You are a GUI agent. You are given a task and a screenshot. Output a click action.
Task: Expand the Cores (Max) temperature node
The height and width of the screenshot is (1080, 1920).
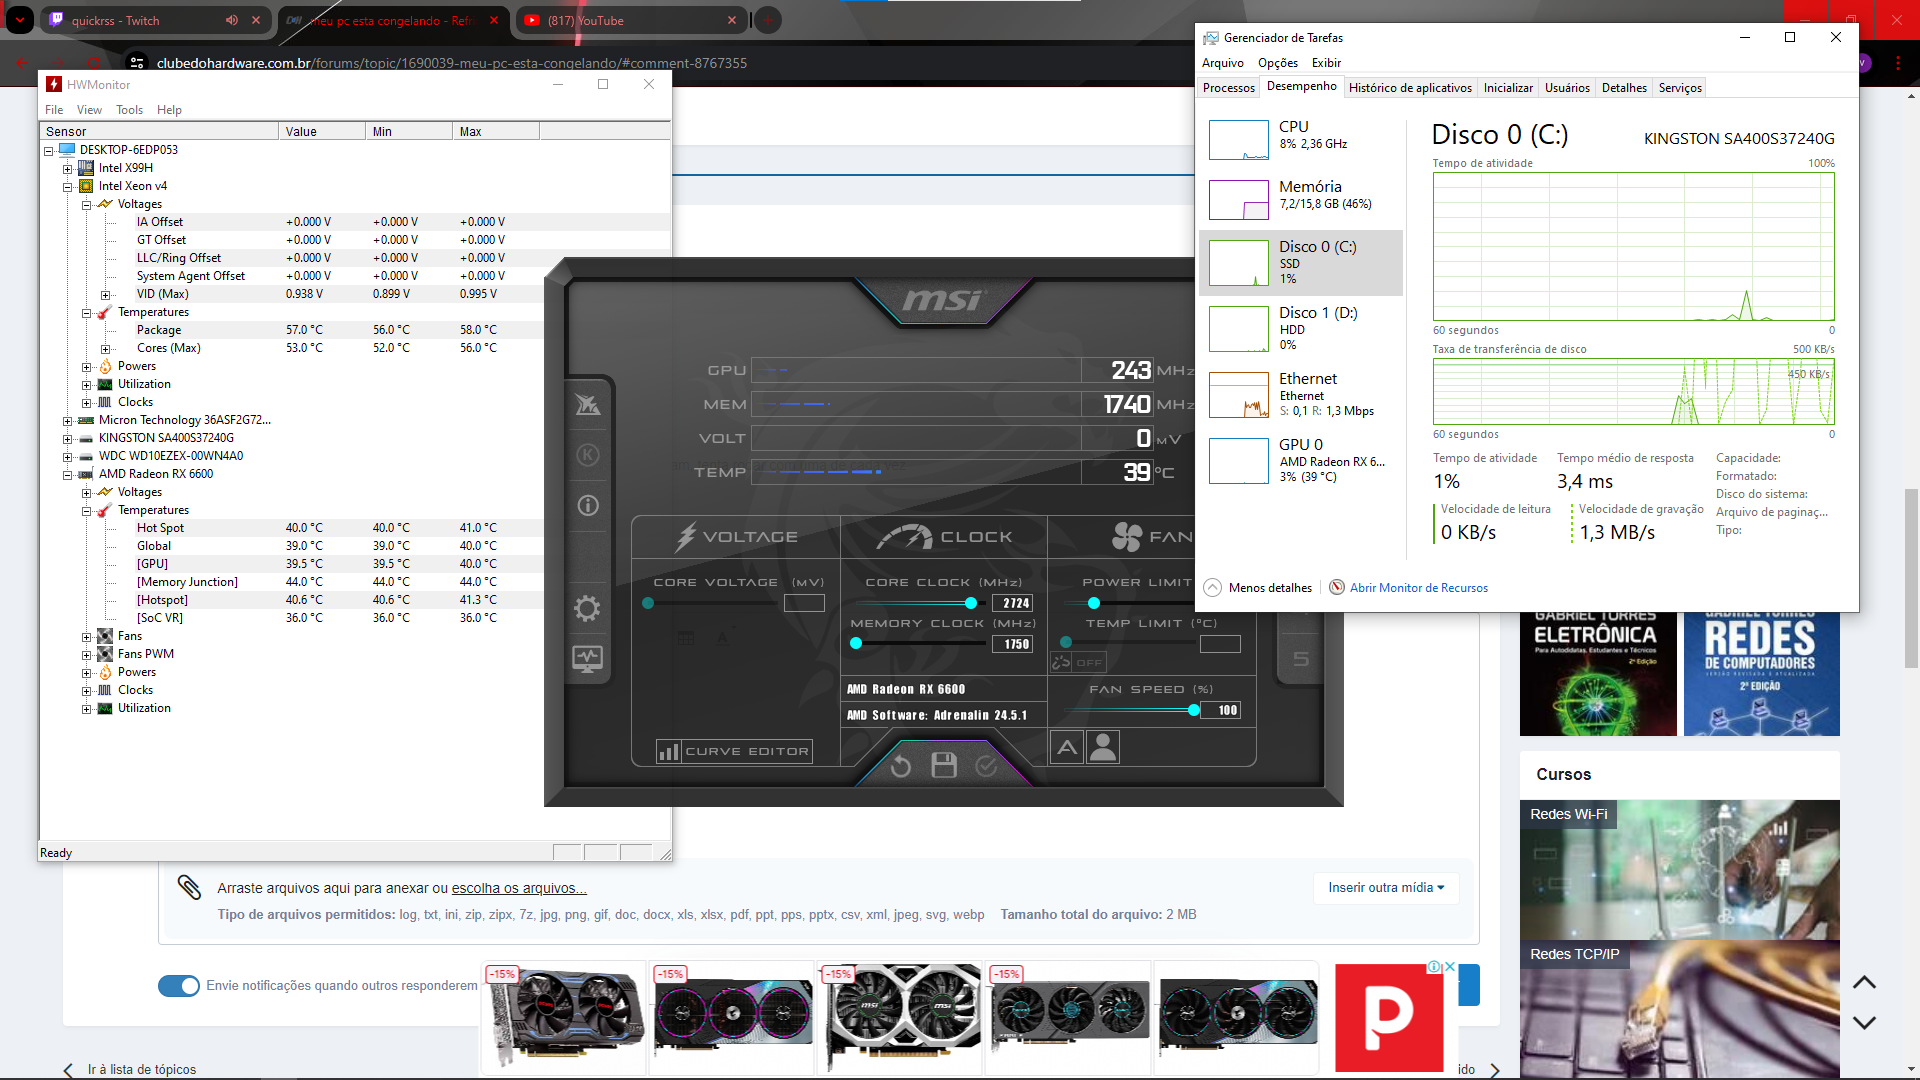point(105,348)
